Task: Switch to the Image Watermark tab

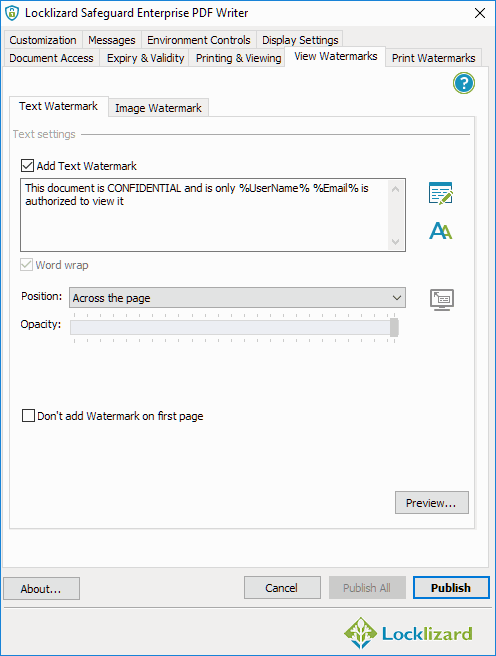Action: [158, 108]
